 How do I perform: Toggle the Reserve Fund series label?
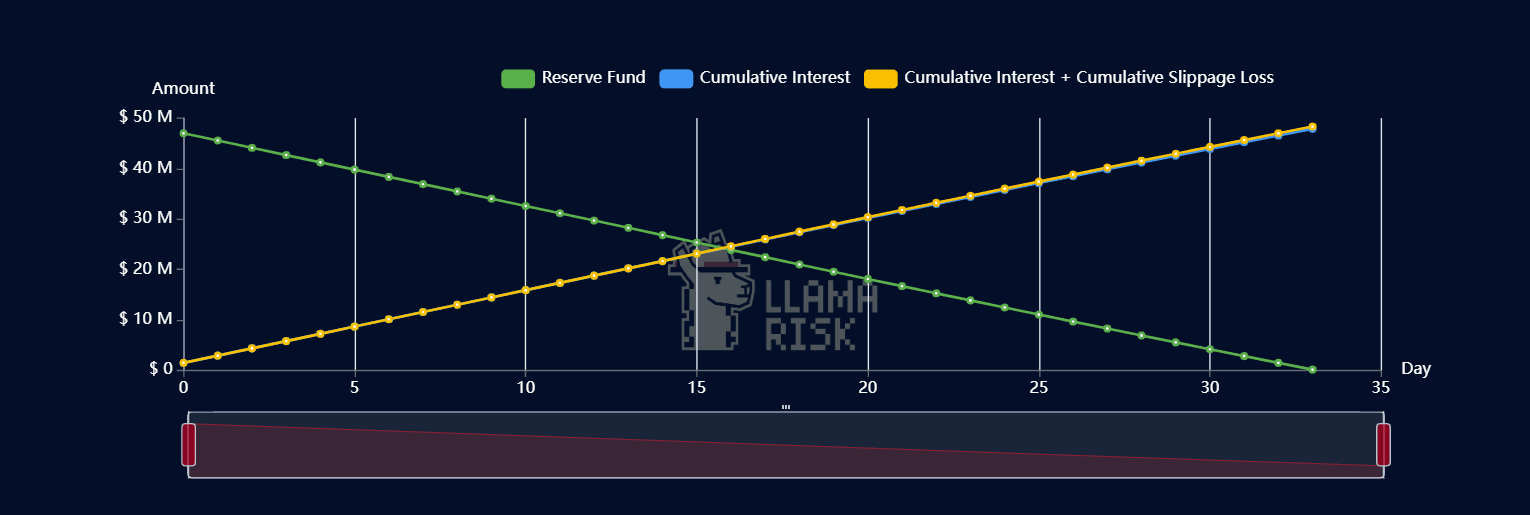tap(593, 78)
